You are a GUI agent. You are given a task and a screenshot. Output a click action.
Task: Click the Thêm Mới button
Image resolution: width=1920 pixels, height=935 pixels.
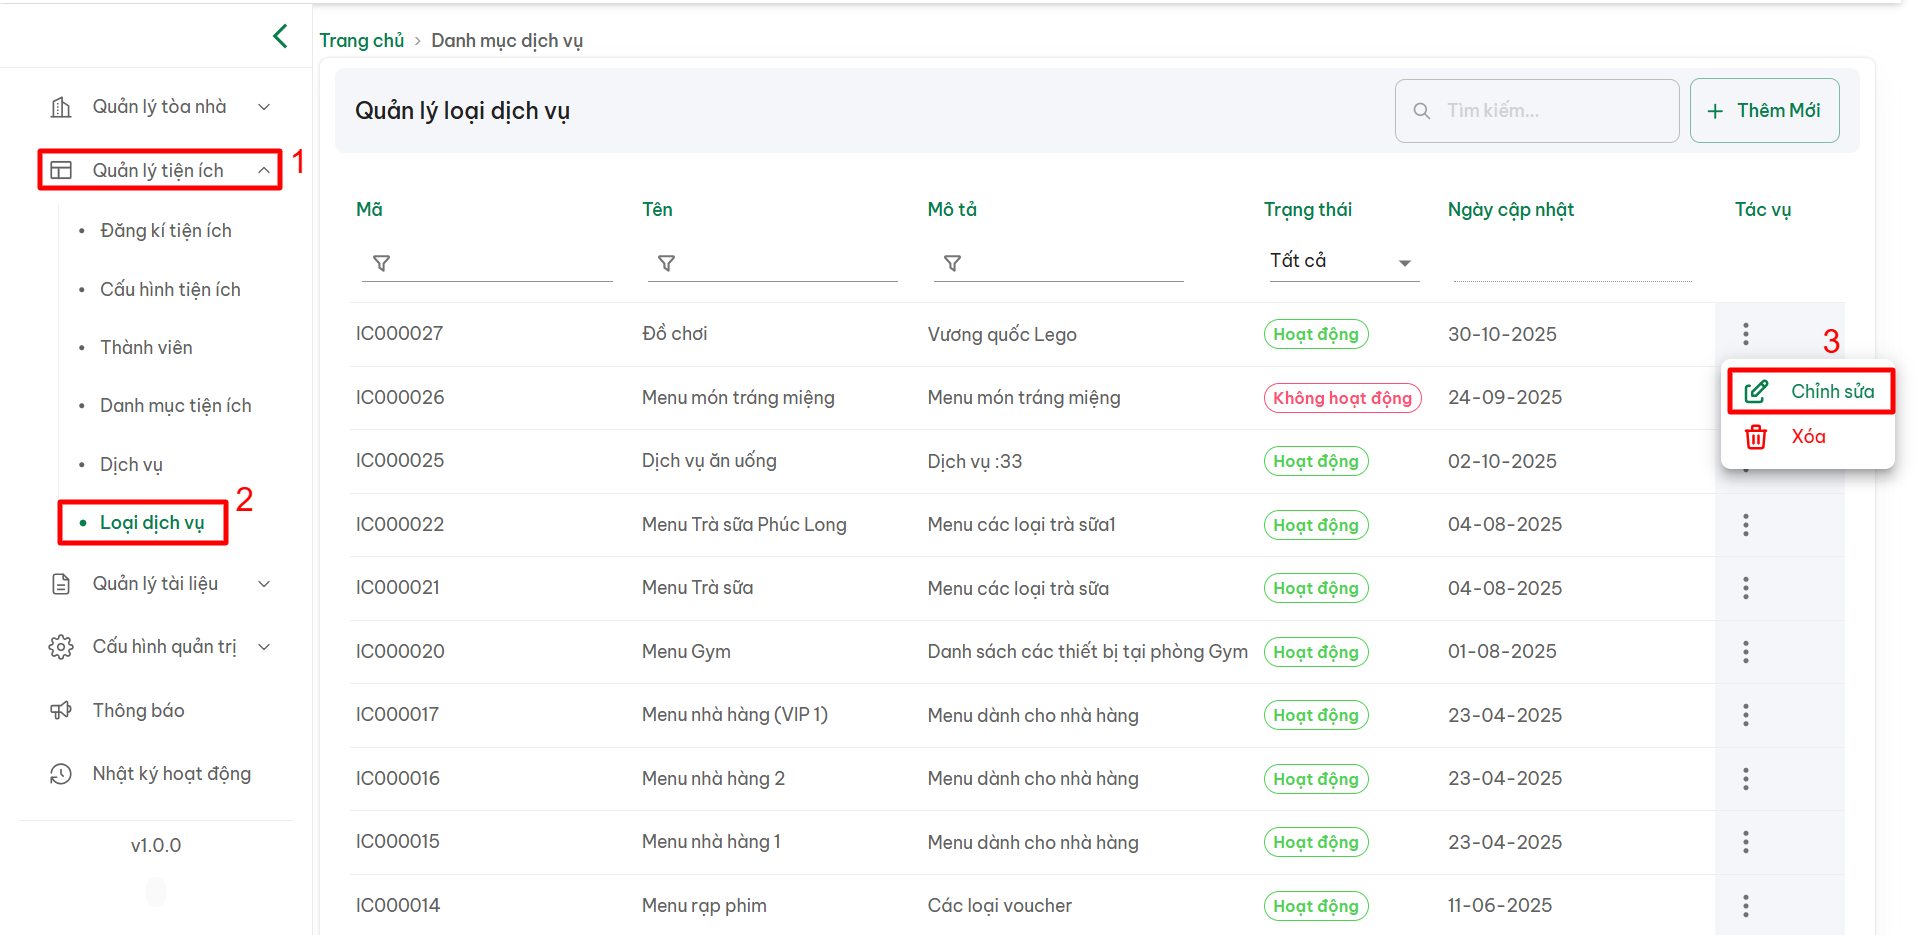click(x=1764, y=111)
